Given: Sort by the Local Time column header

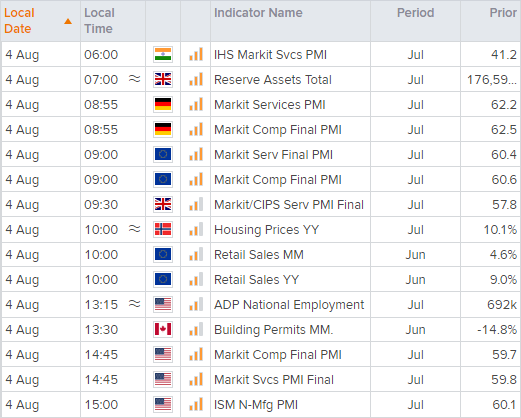Looking at the screenshot, I should coord(99,21).
